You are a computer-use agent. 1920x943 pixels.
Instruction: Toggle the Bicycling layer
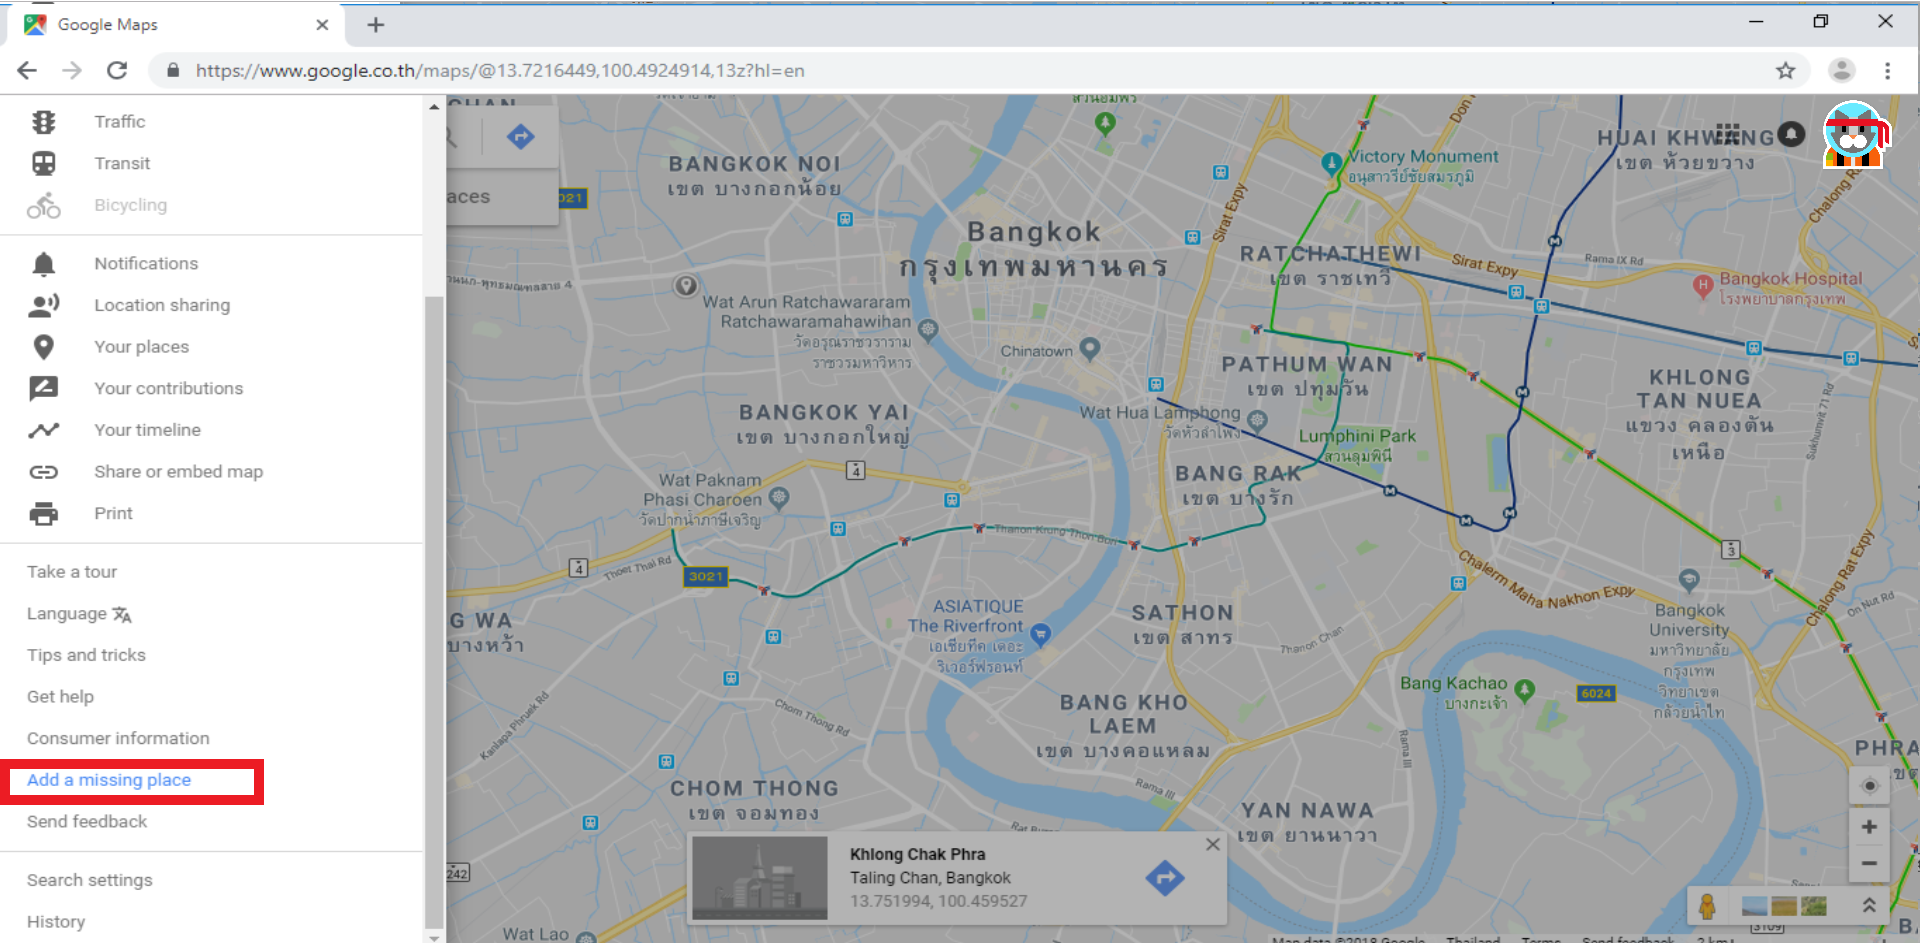coord(130,205)
